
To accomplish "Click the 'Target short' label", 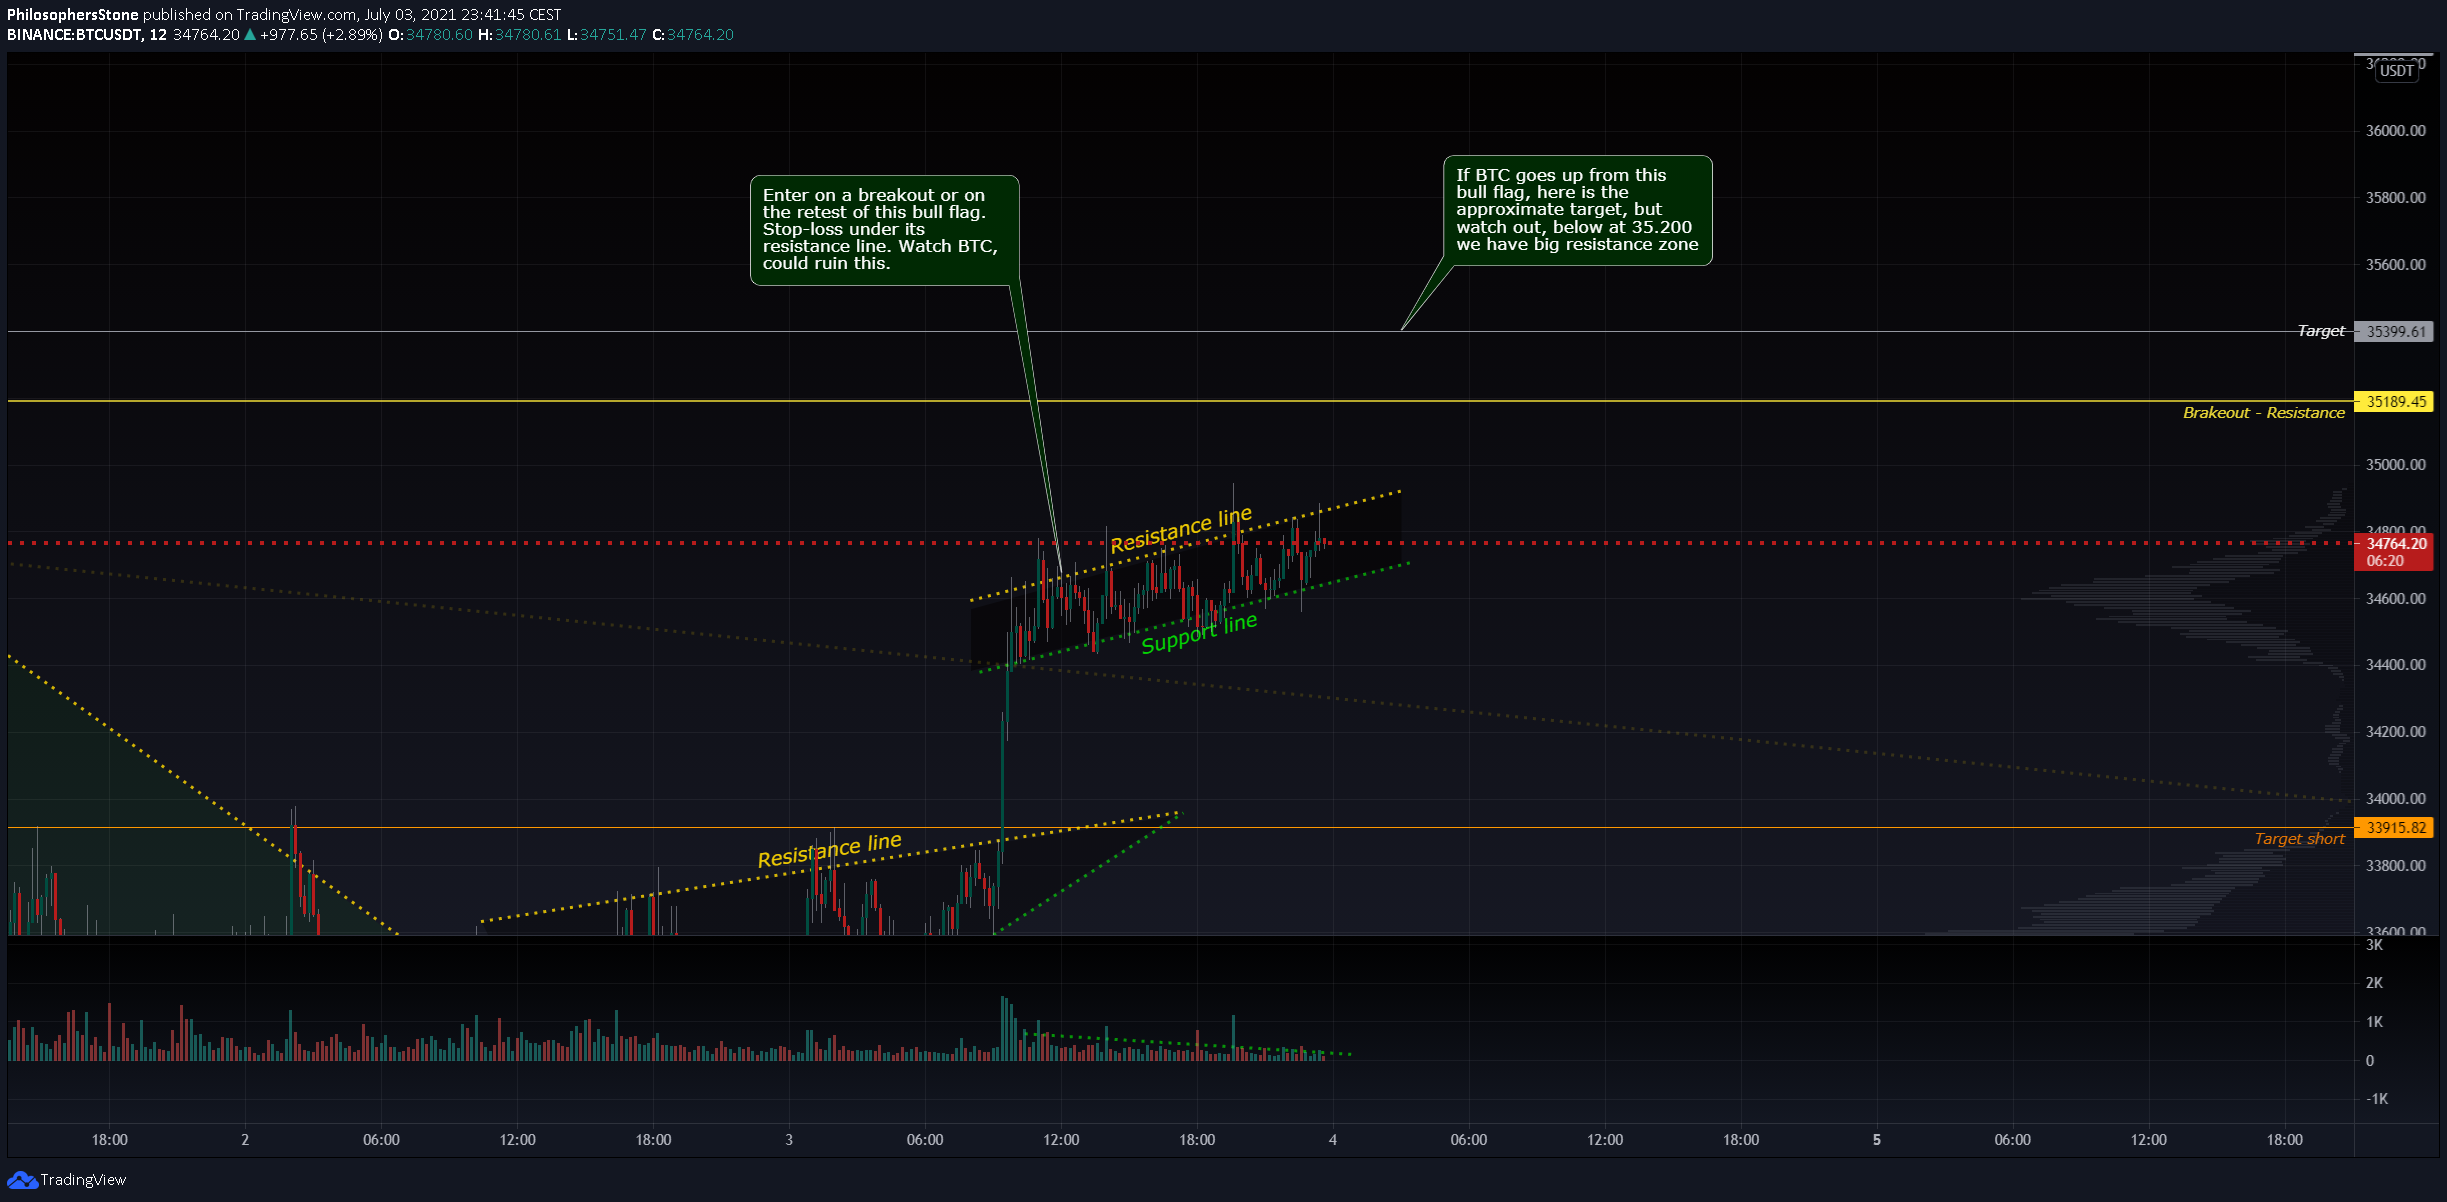I will (x=2299, y=839).
